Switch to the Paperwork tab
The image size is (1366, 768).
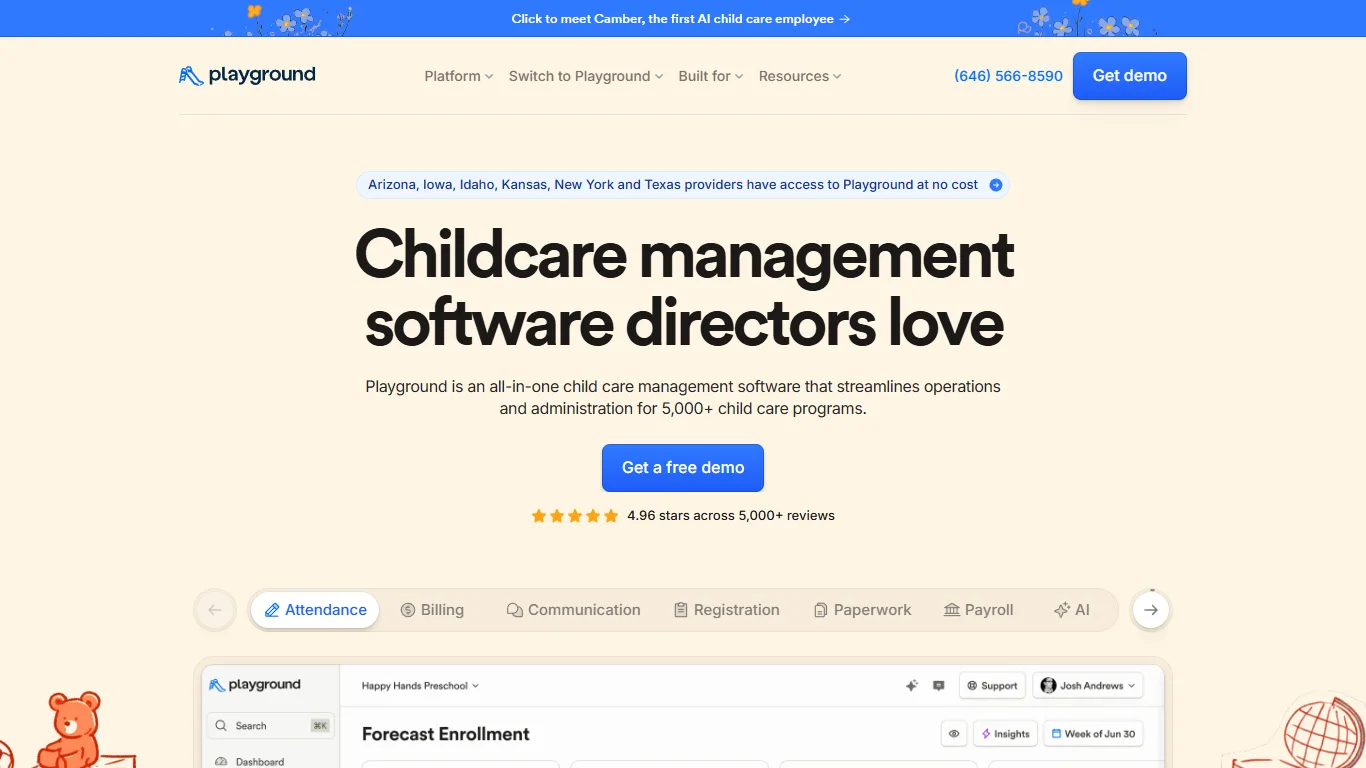pyautogui.click(x=863, y=610)
